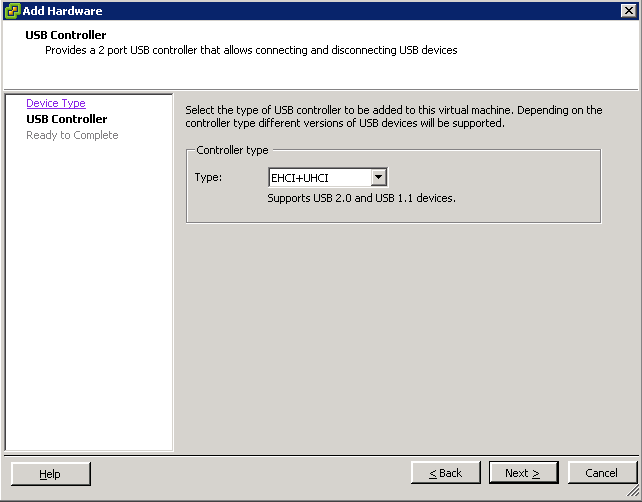Image resolution: width=642 pixels, height=502 pixels.
Task: Click the 'Select the type of USB controller' instruction text
Action: 393,117
